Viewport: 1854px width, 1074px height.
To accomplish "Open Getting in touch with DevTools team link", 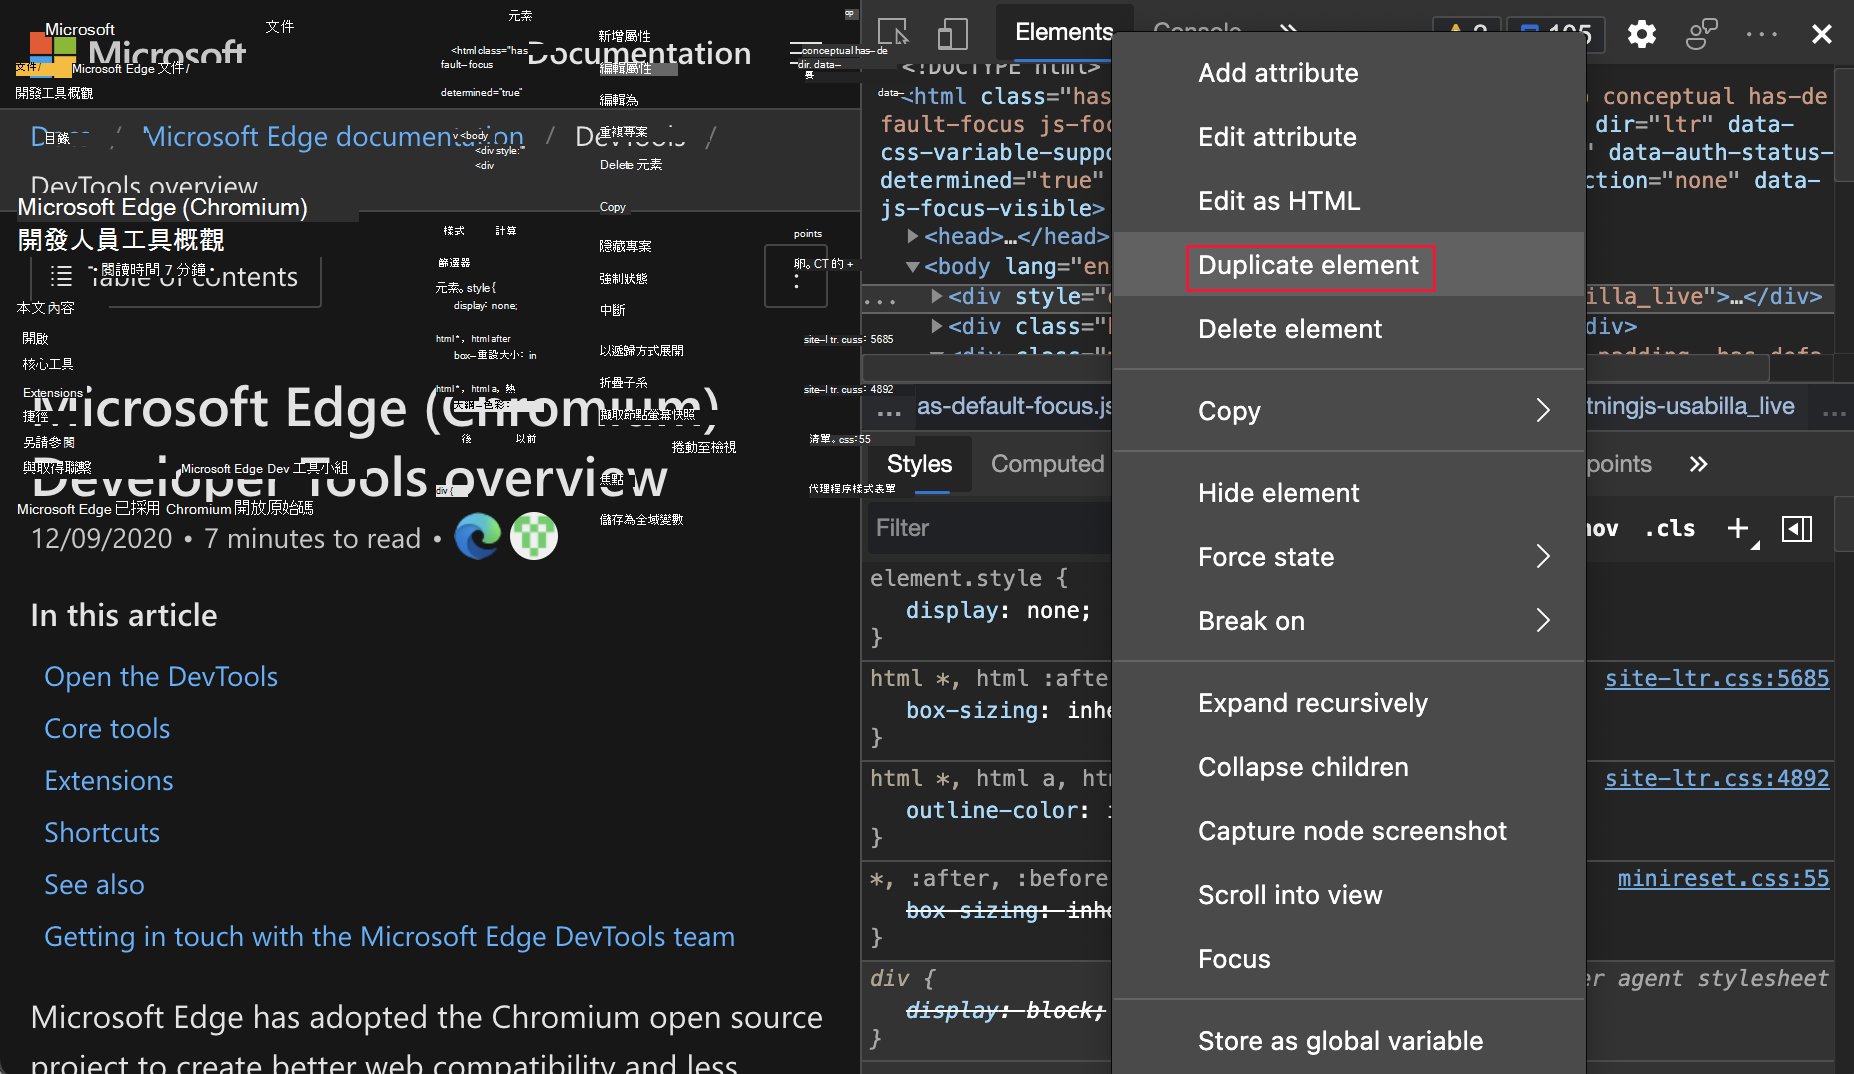I will click(x=390, y=937).
